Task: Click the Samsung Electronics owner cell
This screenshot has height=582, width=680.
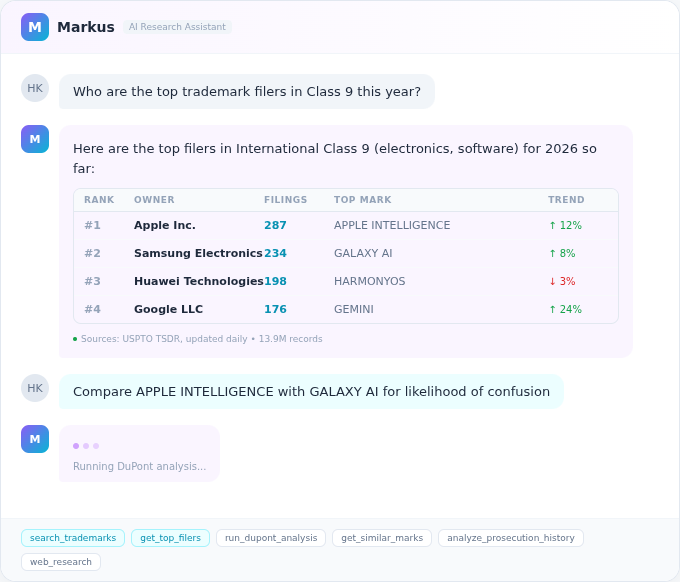Action: click(x=198, y=253)
